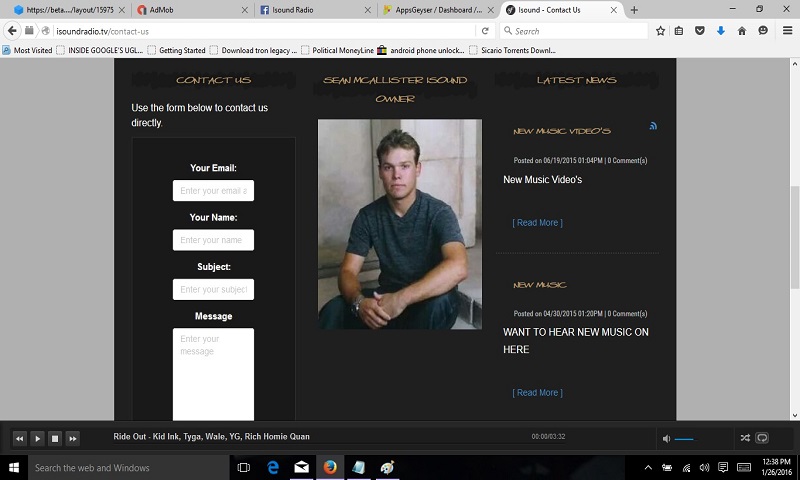
Task: Open Task View on the taskbar
Action: coord(244,468)
